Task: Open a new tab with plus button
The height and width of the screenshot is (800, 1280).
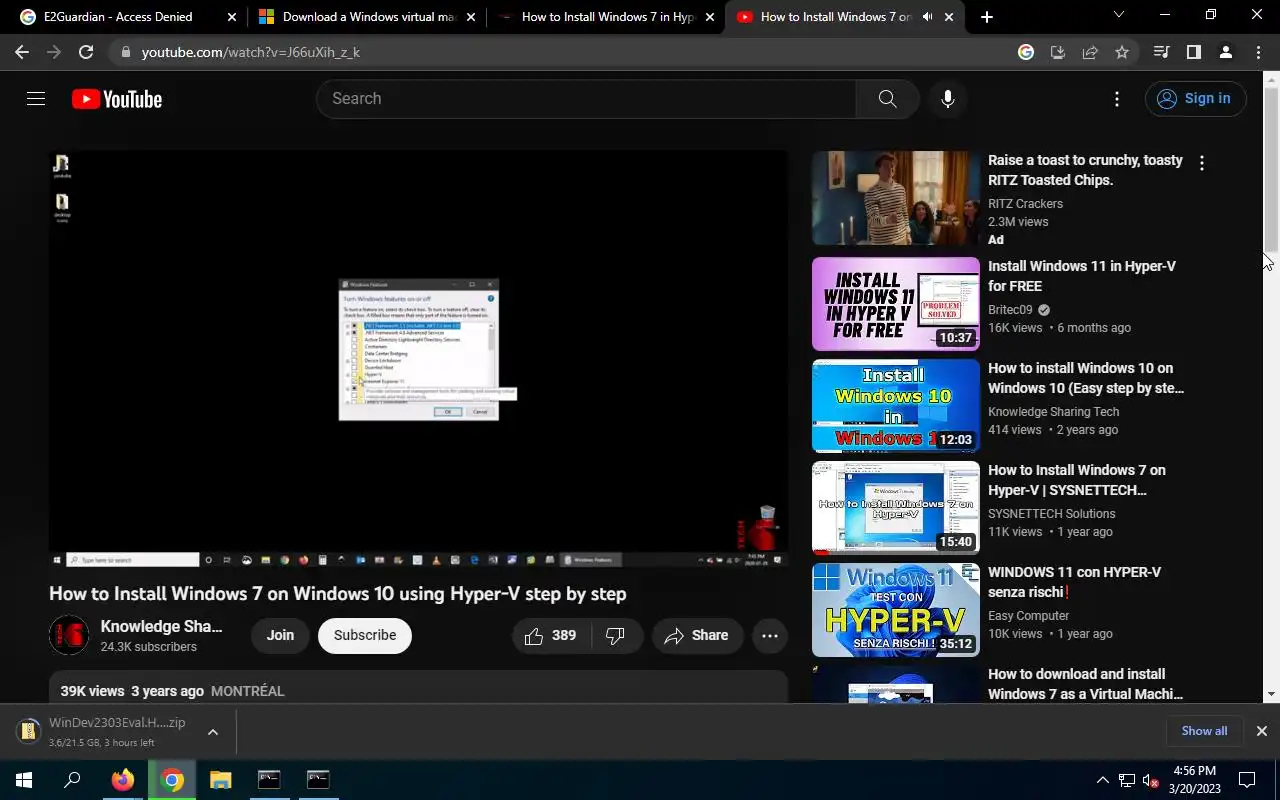Action: pyautogui.click(x=987, y=17)
